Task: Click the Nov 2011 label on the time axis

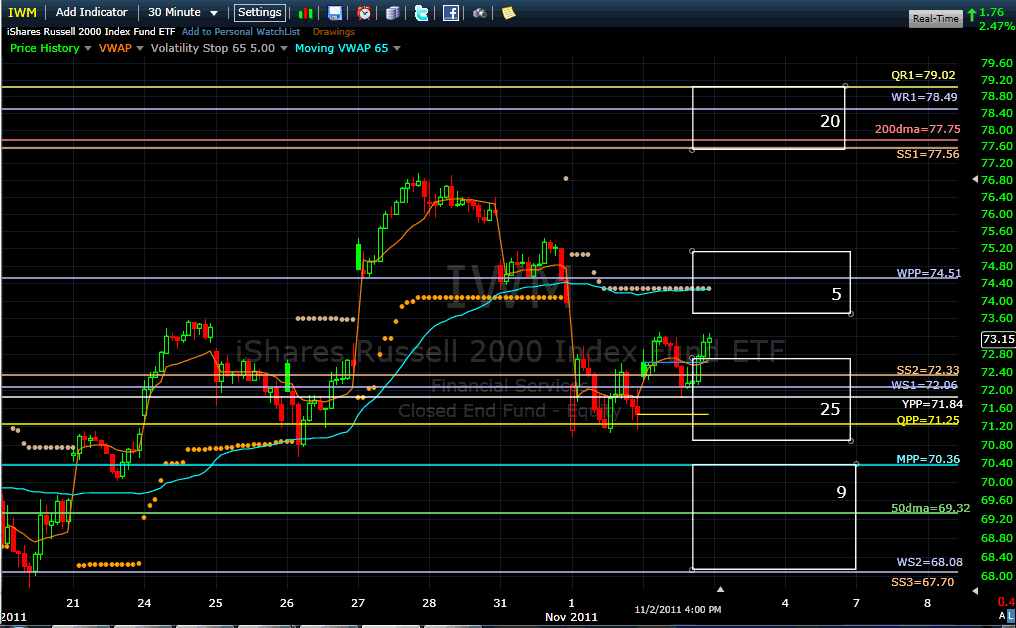Action: (x=571, y=617)
